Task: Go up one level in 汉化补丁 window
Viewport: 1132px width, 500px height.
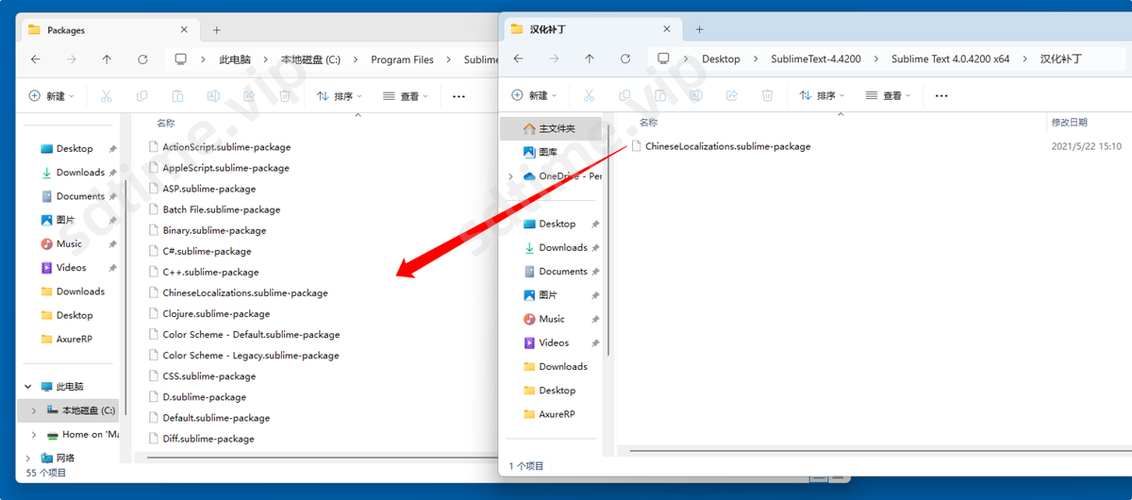Action: 589,59
